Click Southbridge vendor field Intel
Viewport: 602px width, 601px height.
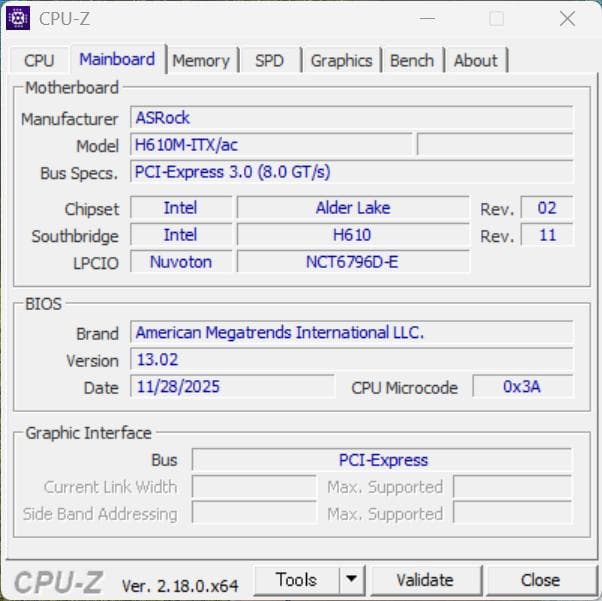coord(181,235)
